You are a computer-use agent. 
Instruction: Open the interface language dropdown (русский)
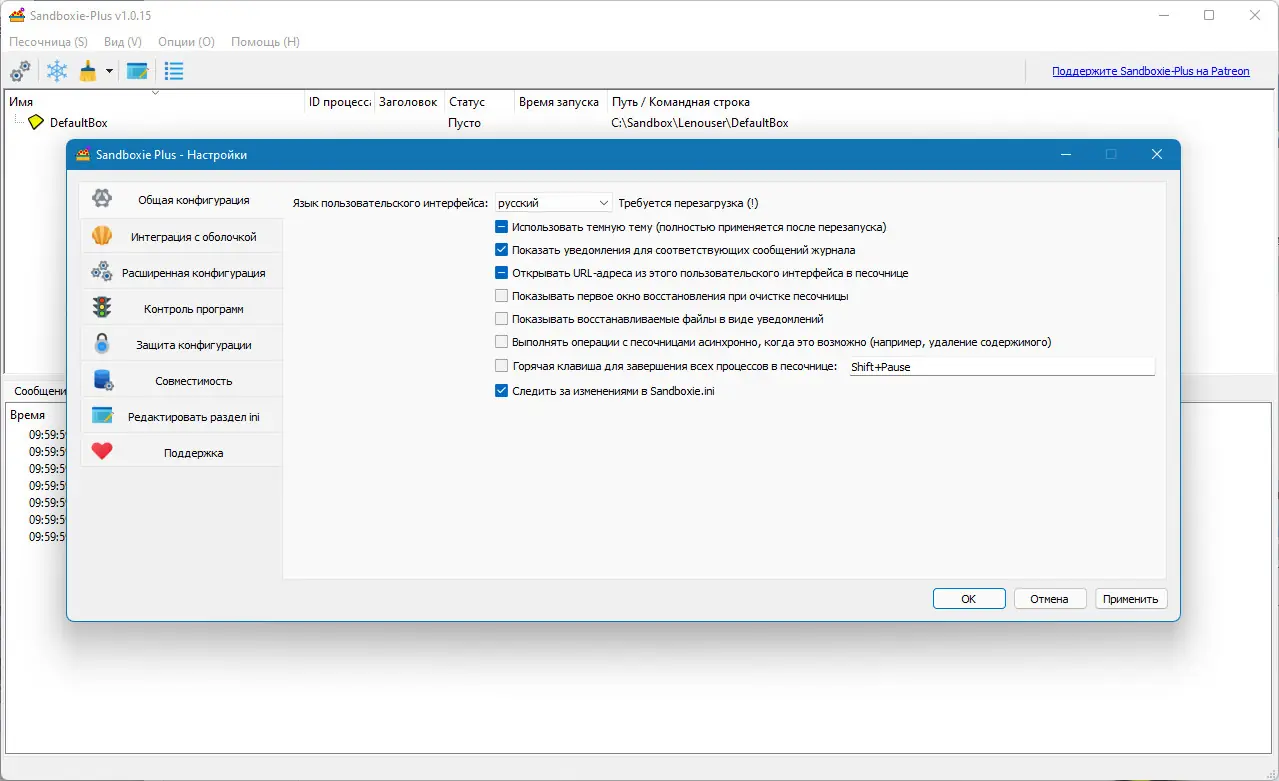click(x=554, y=202)
